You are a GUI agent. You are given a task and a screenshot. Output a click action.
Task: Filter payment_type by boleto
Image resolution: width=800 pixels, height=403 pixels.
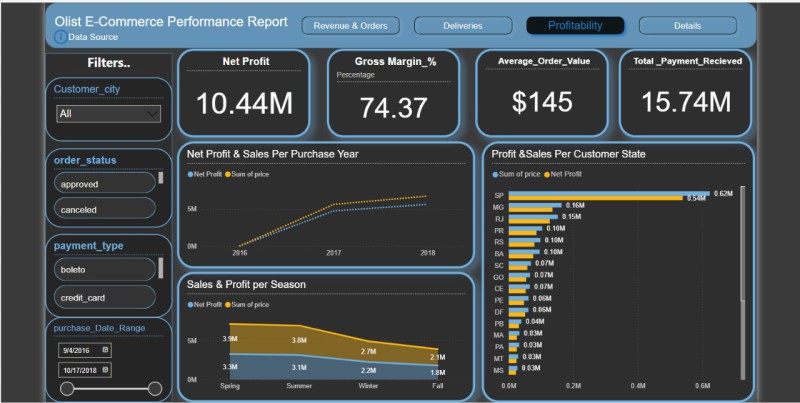coord(105,269)
